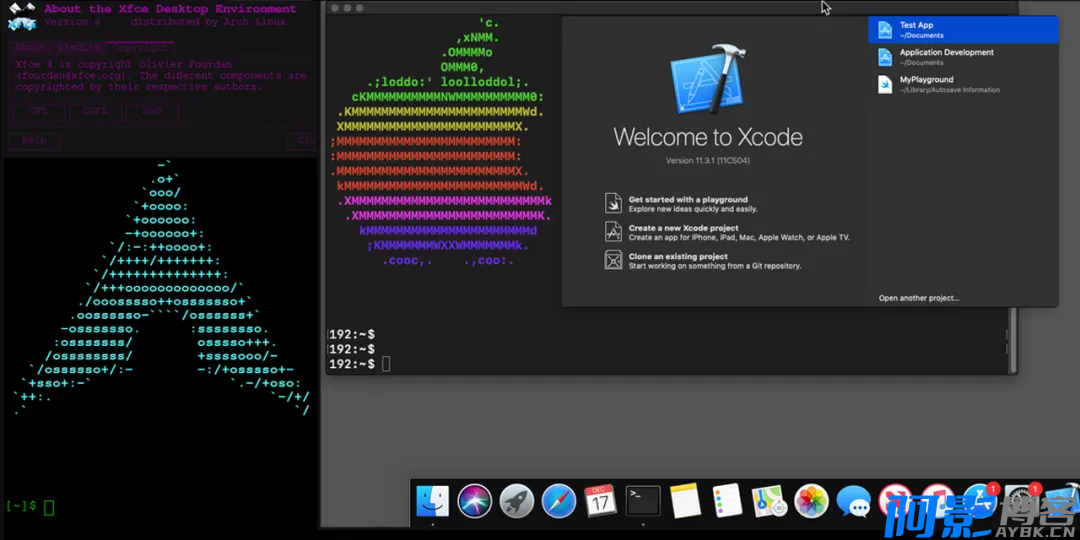Launch Siri from the dock
1080x540 pixels.
coord(475,501)
